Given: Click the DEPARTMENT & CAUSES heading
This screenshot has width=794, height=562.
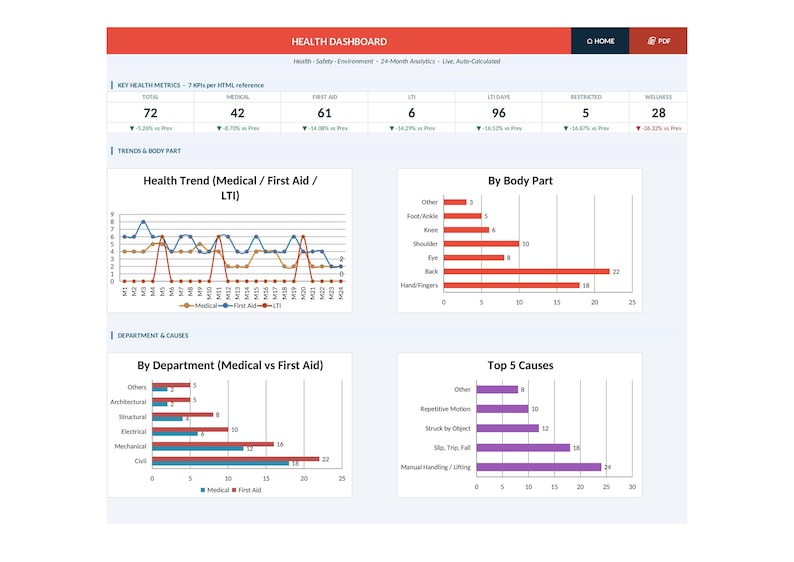Looking at the screenshot, I should tap(152, 336).
